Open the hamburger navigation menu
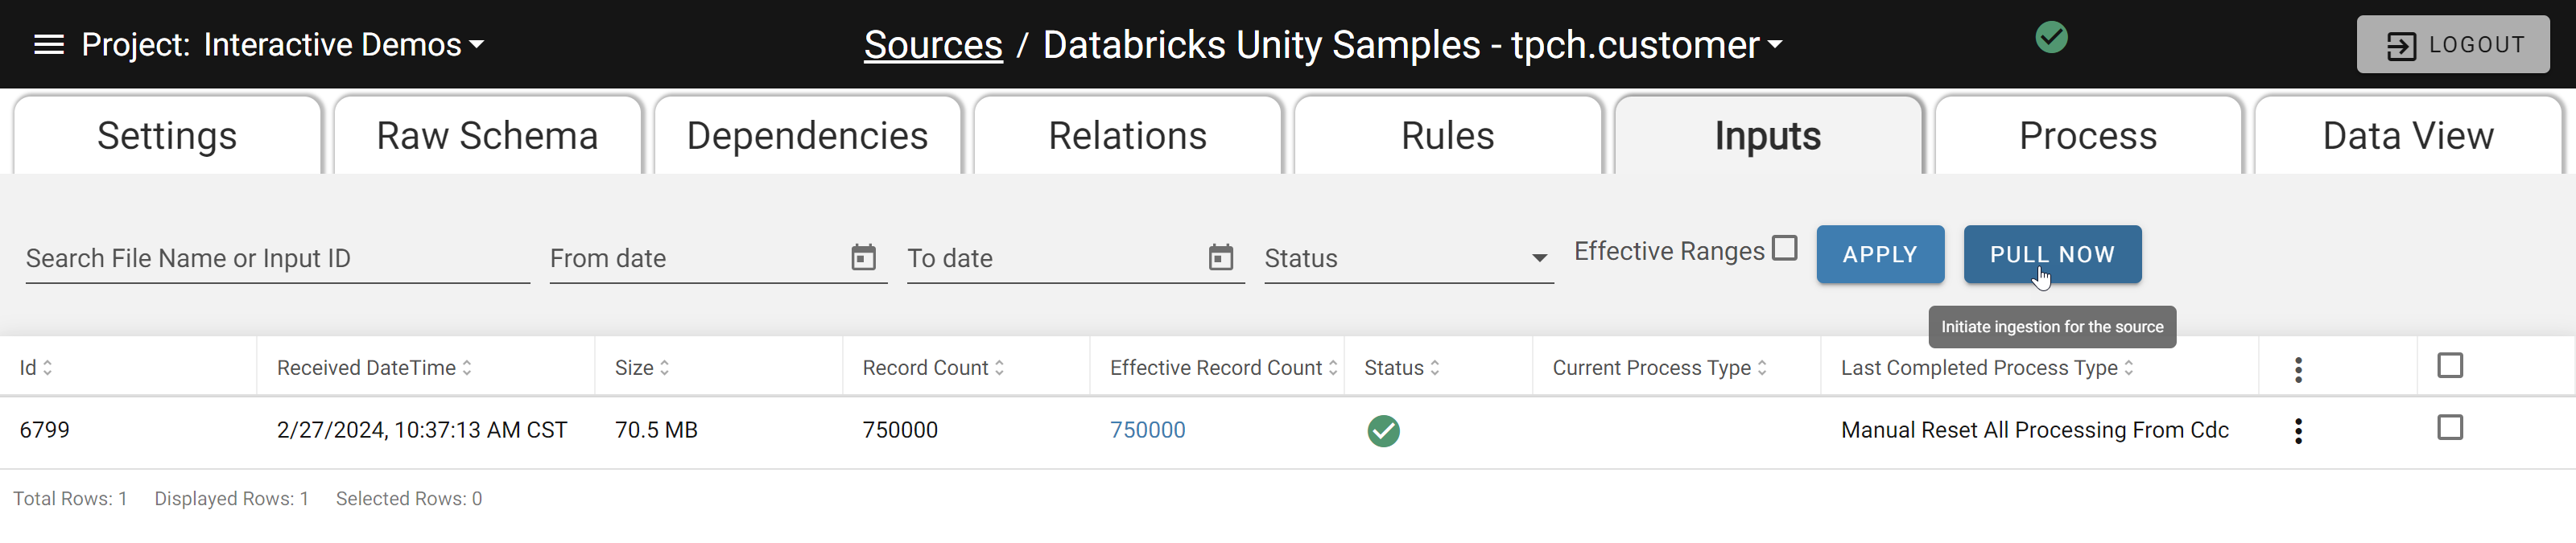Screen dimensions: 2576x543 pos(49,45)
